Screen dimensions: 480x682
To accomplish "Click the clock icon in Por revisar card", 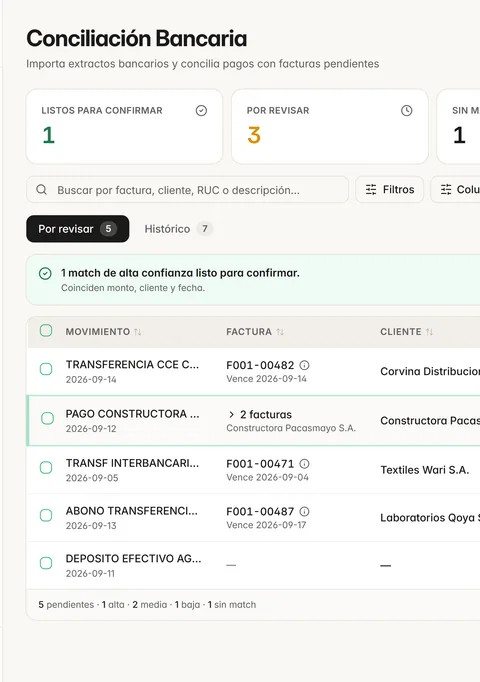I will tap(407, 111).
